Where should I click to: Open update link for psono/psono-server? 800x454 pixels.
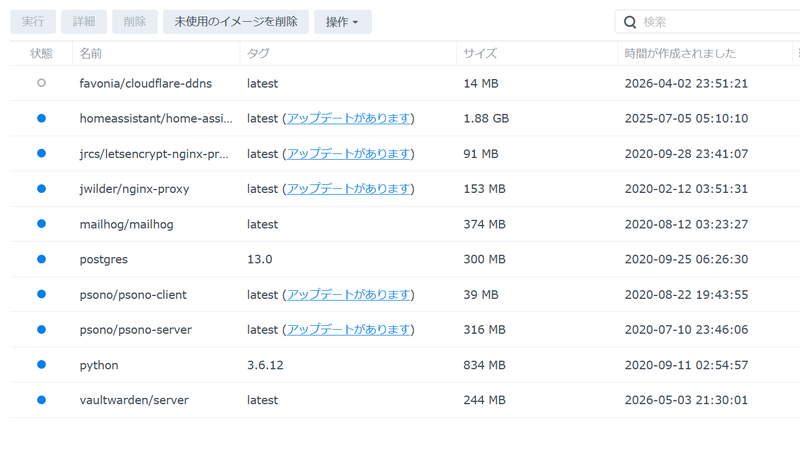pyautogui.click(x=348, y=330)
